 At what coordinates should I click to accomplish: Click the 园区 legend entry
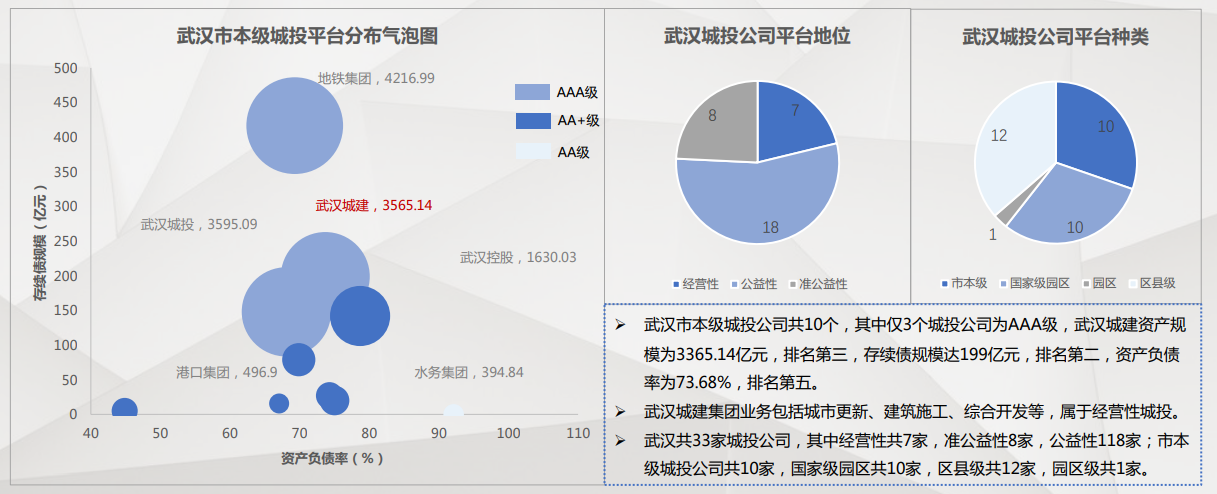(x=1100, y=284)
